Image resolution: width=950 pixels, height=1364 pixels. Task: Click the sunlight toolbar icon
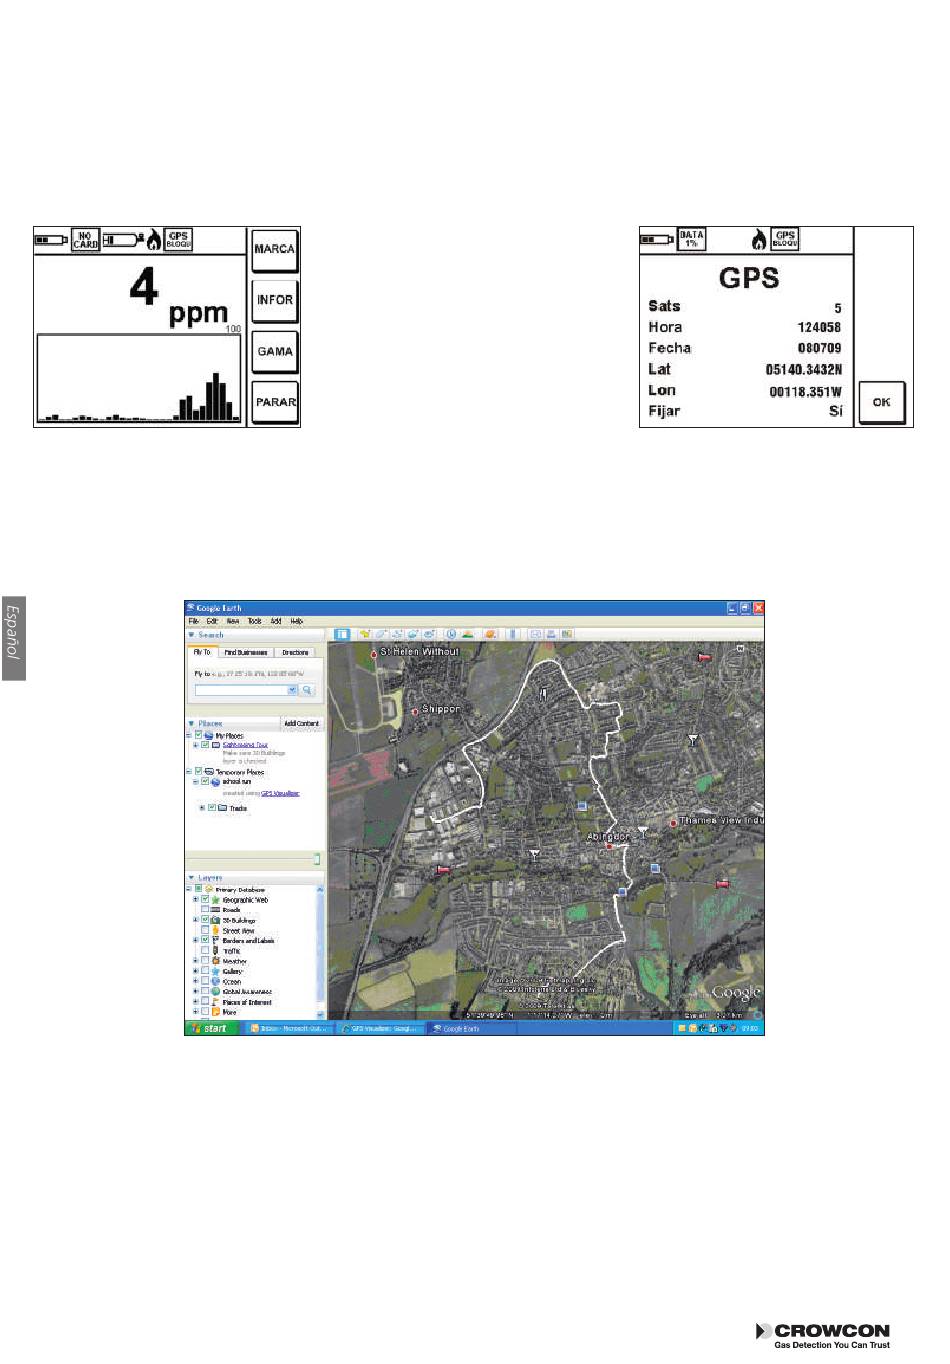467,634
